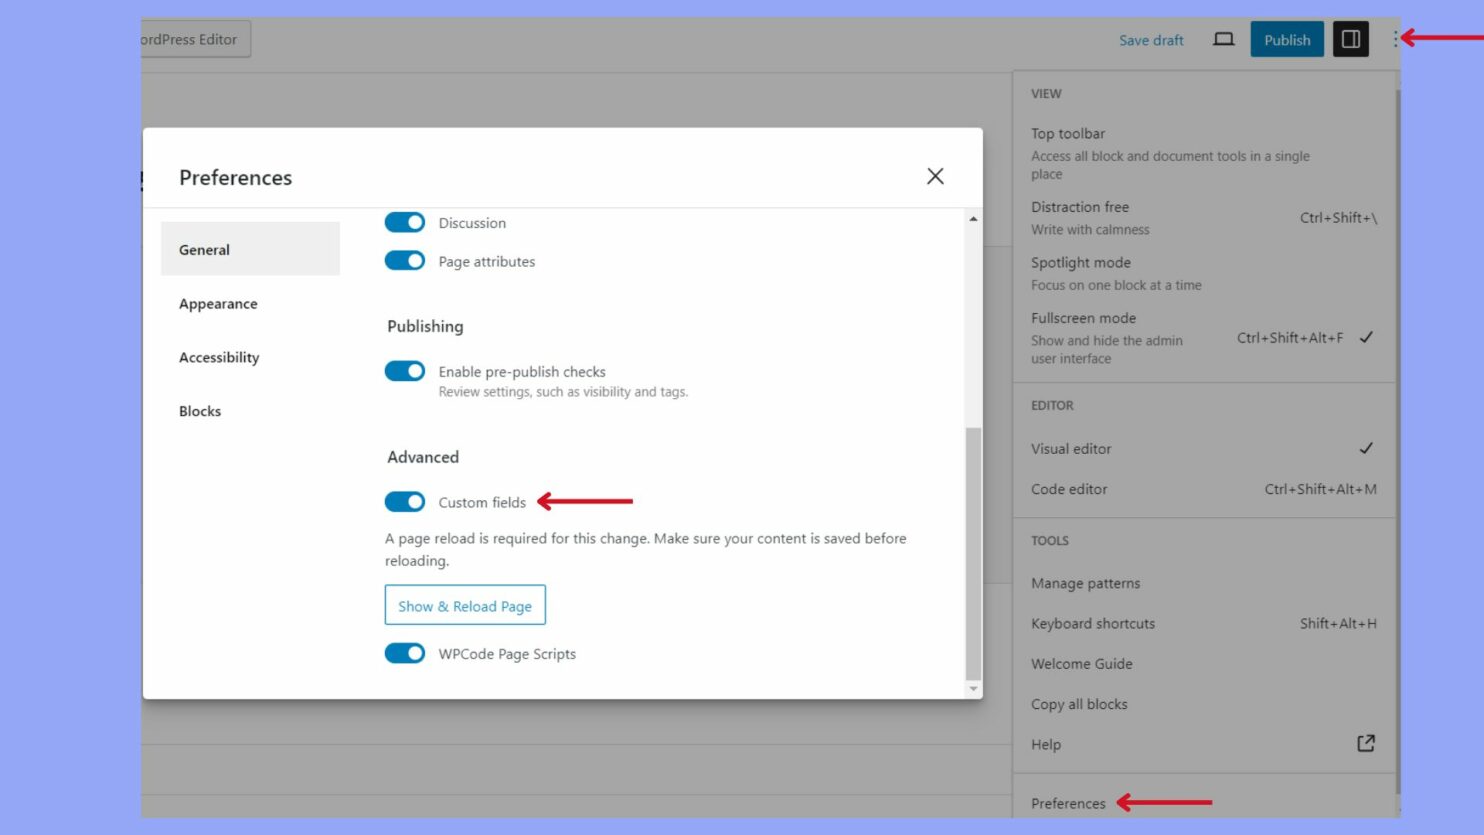
Task: Disable Enable pre-publish checks
Action: pyautogui.click(x=404, y=370)
